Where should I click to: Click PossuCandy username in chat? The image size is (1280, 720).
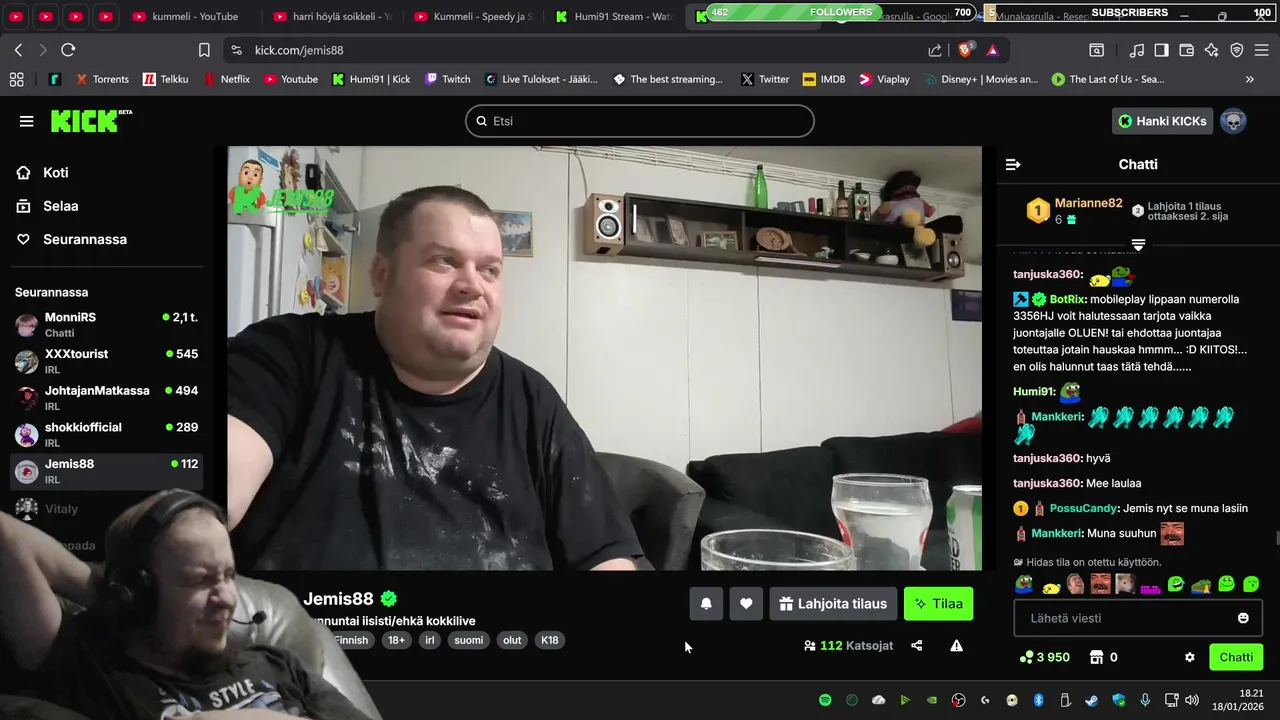(x=1083, y=508)
